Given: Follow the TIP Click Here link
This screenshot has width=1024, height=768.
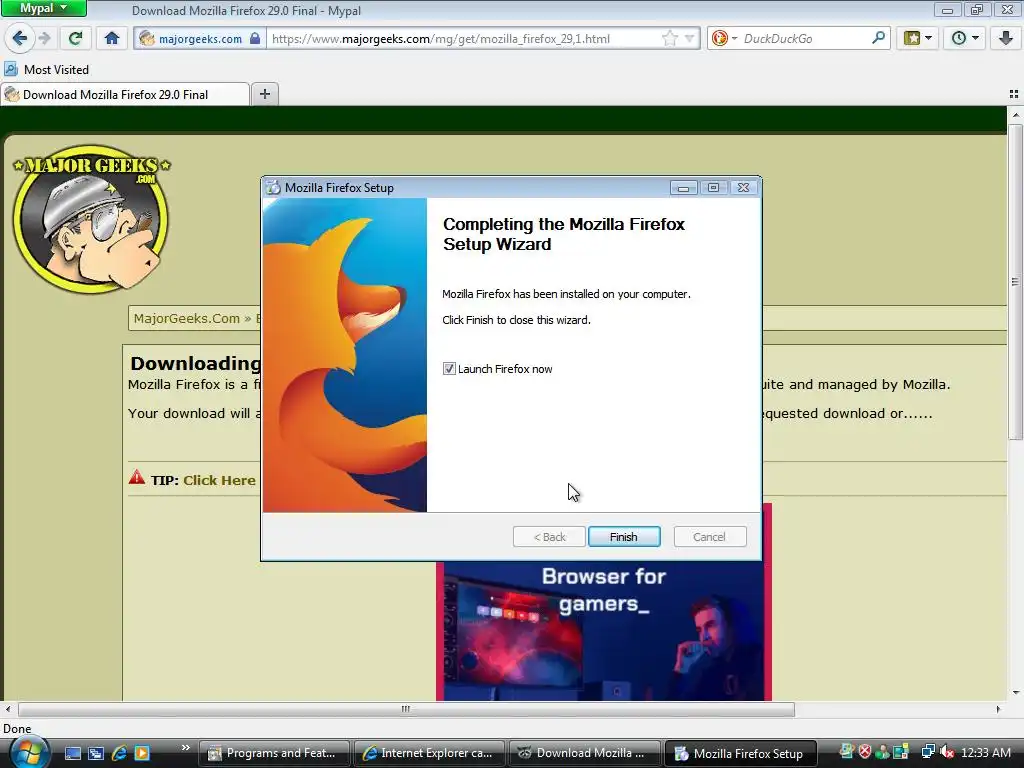Looking at the screenshot, I should (x=219, y=480).
